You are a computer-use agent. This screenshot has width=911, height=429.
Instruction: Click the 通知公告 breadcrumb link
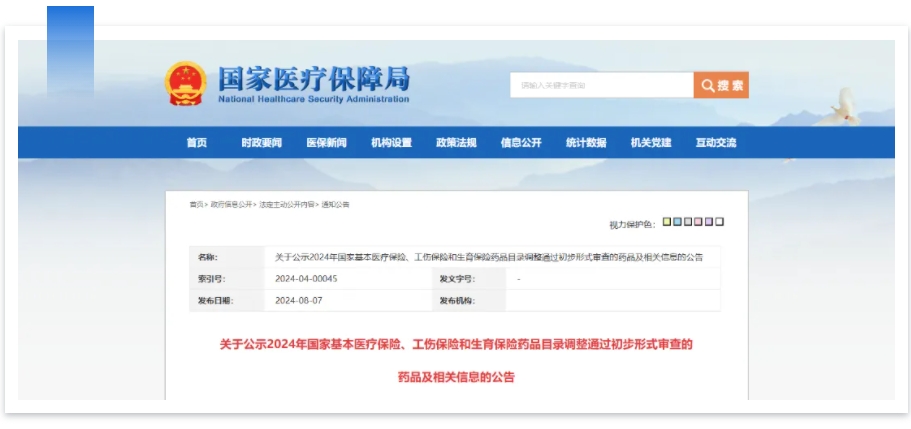[336, 204]
